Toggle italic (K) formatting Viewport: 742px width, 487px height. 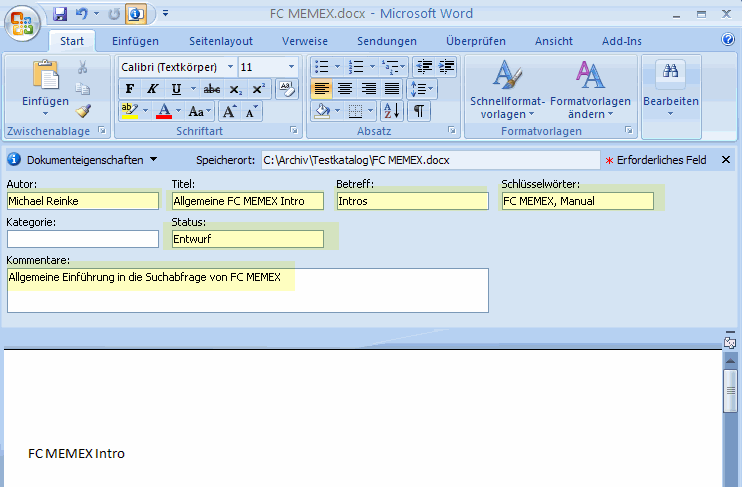tap(152, 89)
